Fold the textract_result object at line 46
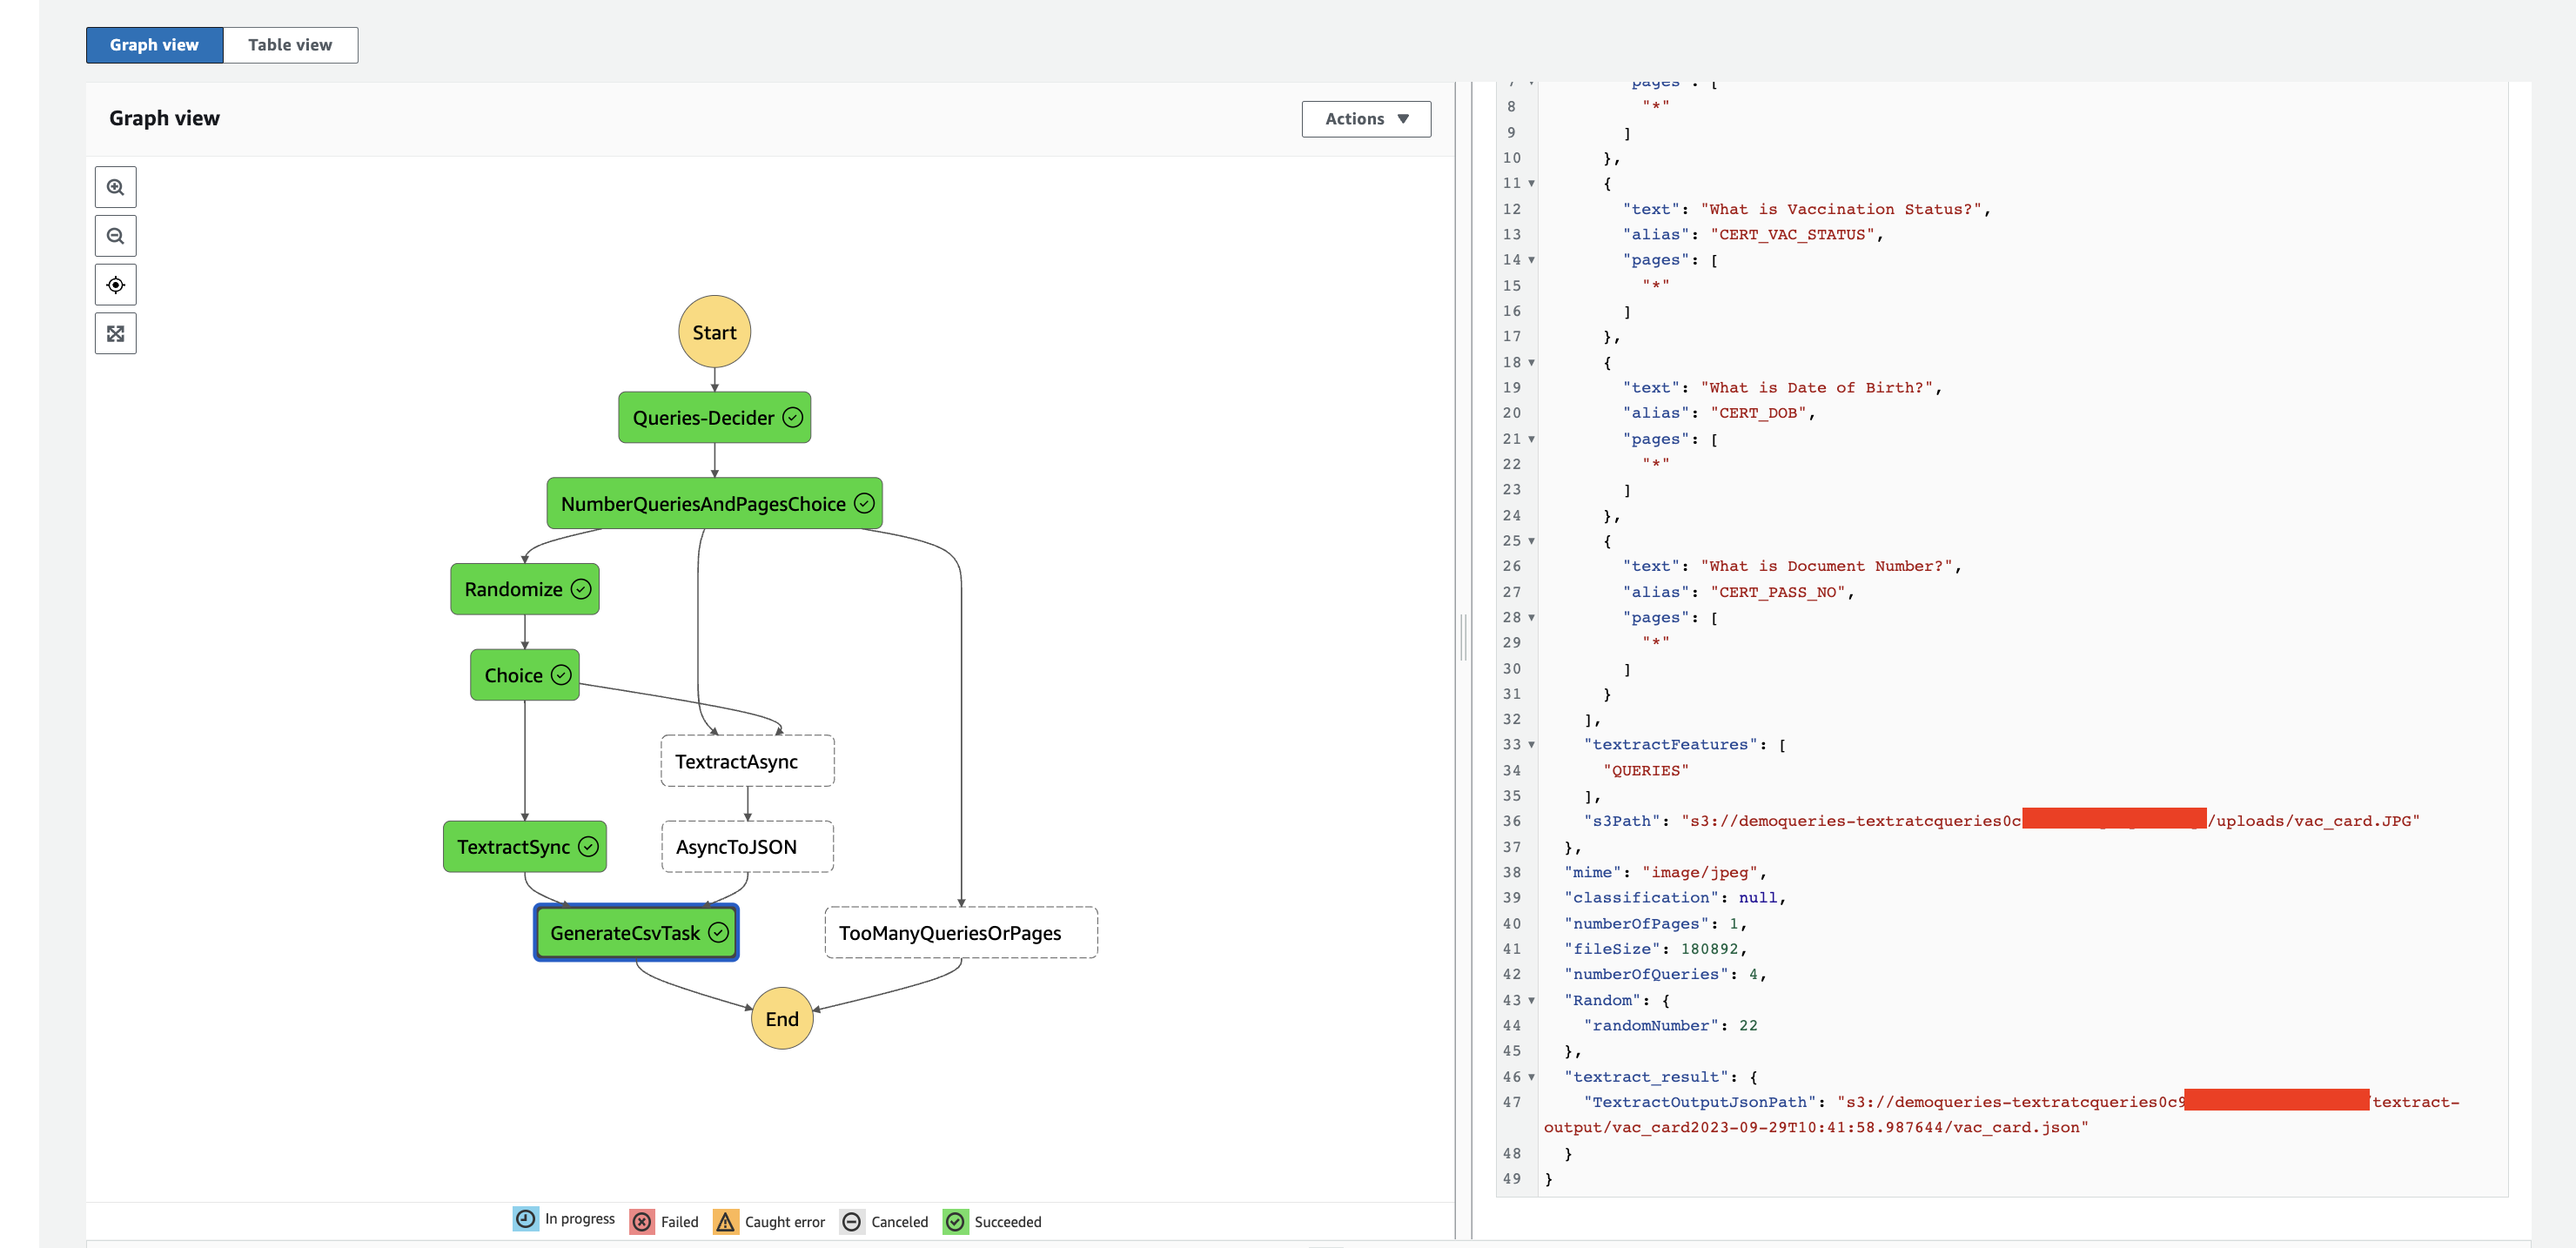 coord(1531,1077)
